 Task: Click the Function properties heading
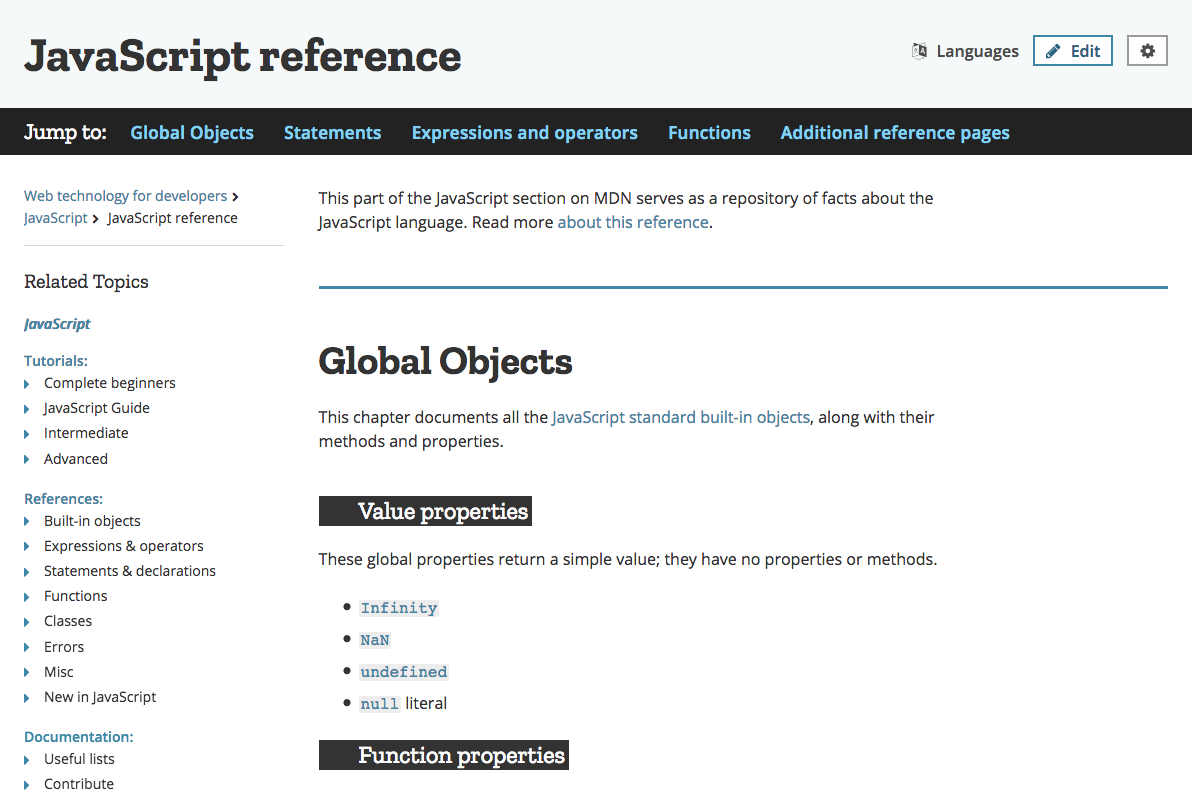click(444, 755)
